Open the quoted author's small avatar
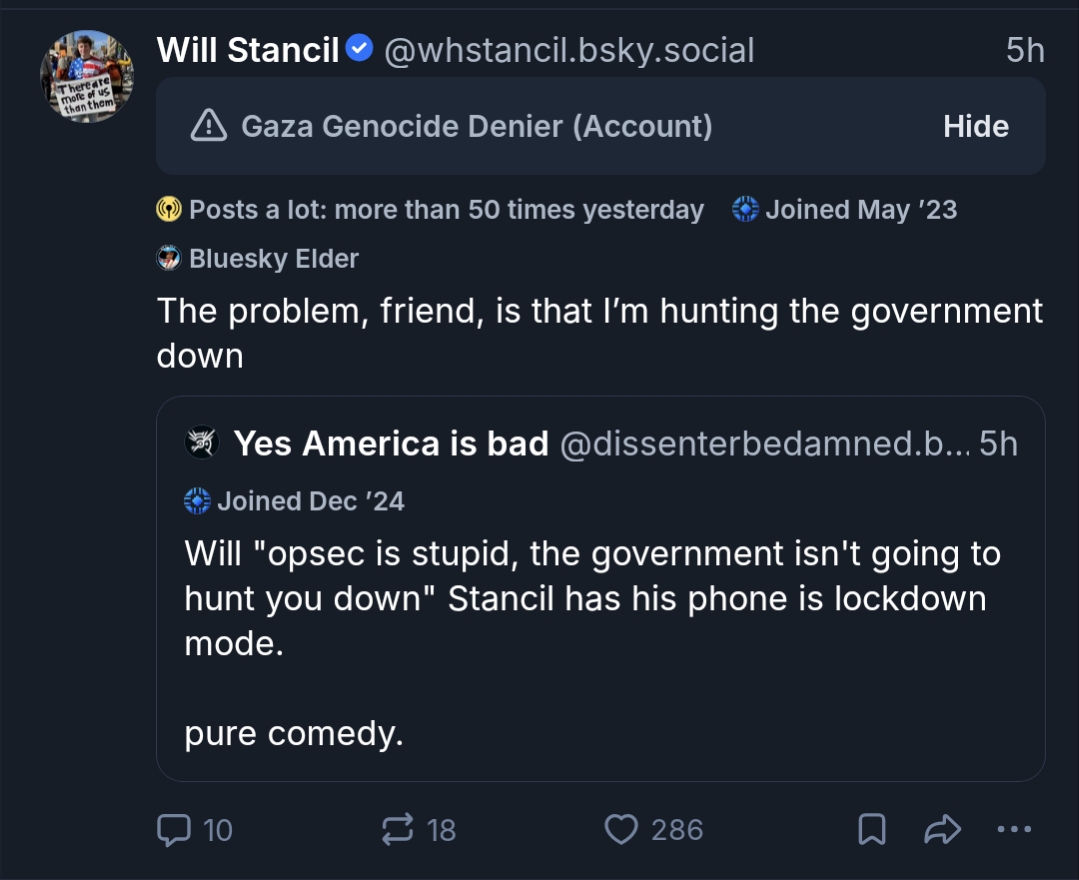Screen dimensions: 1079x880 [203, 443]
